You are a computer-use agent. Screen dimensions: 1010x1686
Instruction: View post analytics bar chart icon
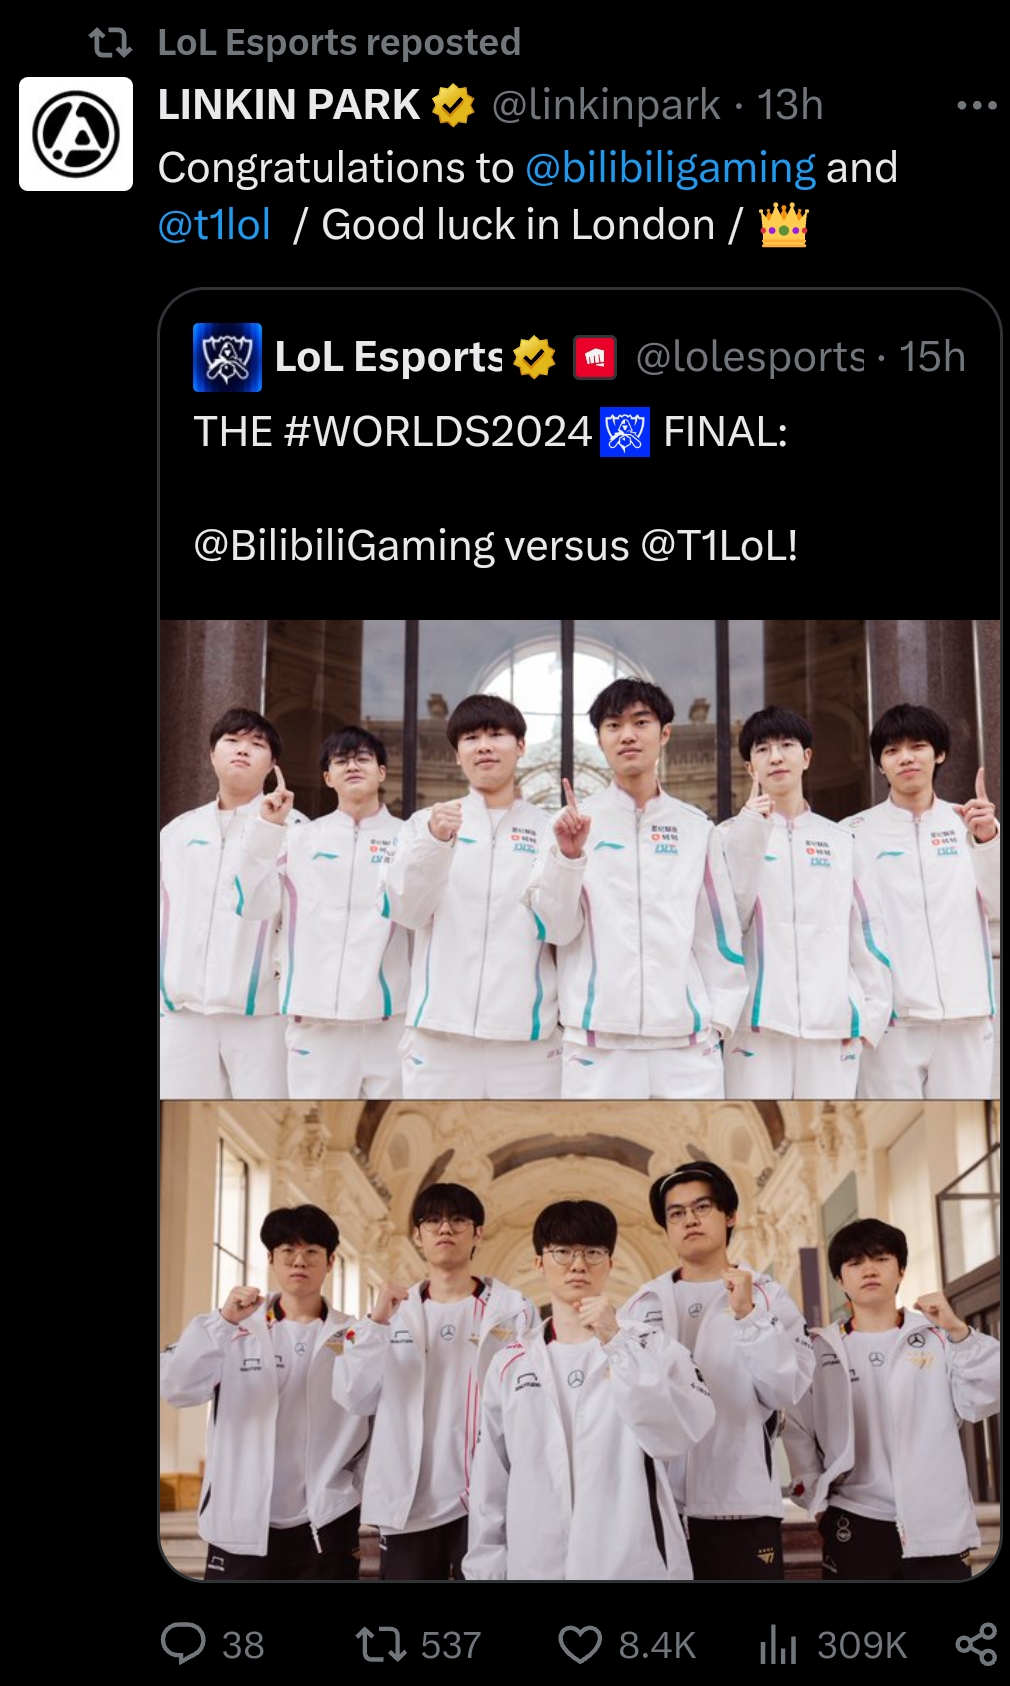(778, 1644)
